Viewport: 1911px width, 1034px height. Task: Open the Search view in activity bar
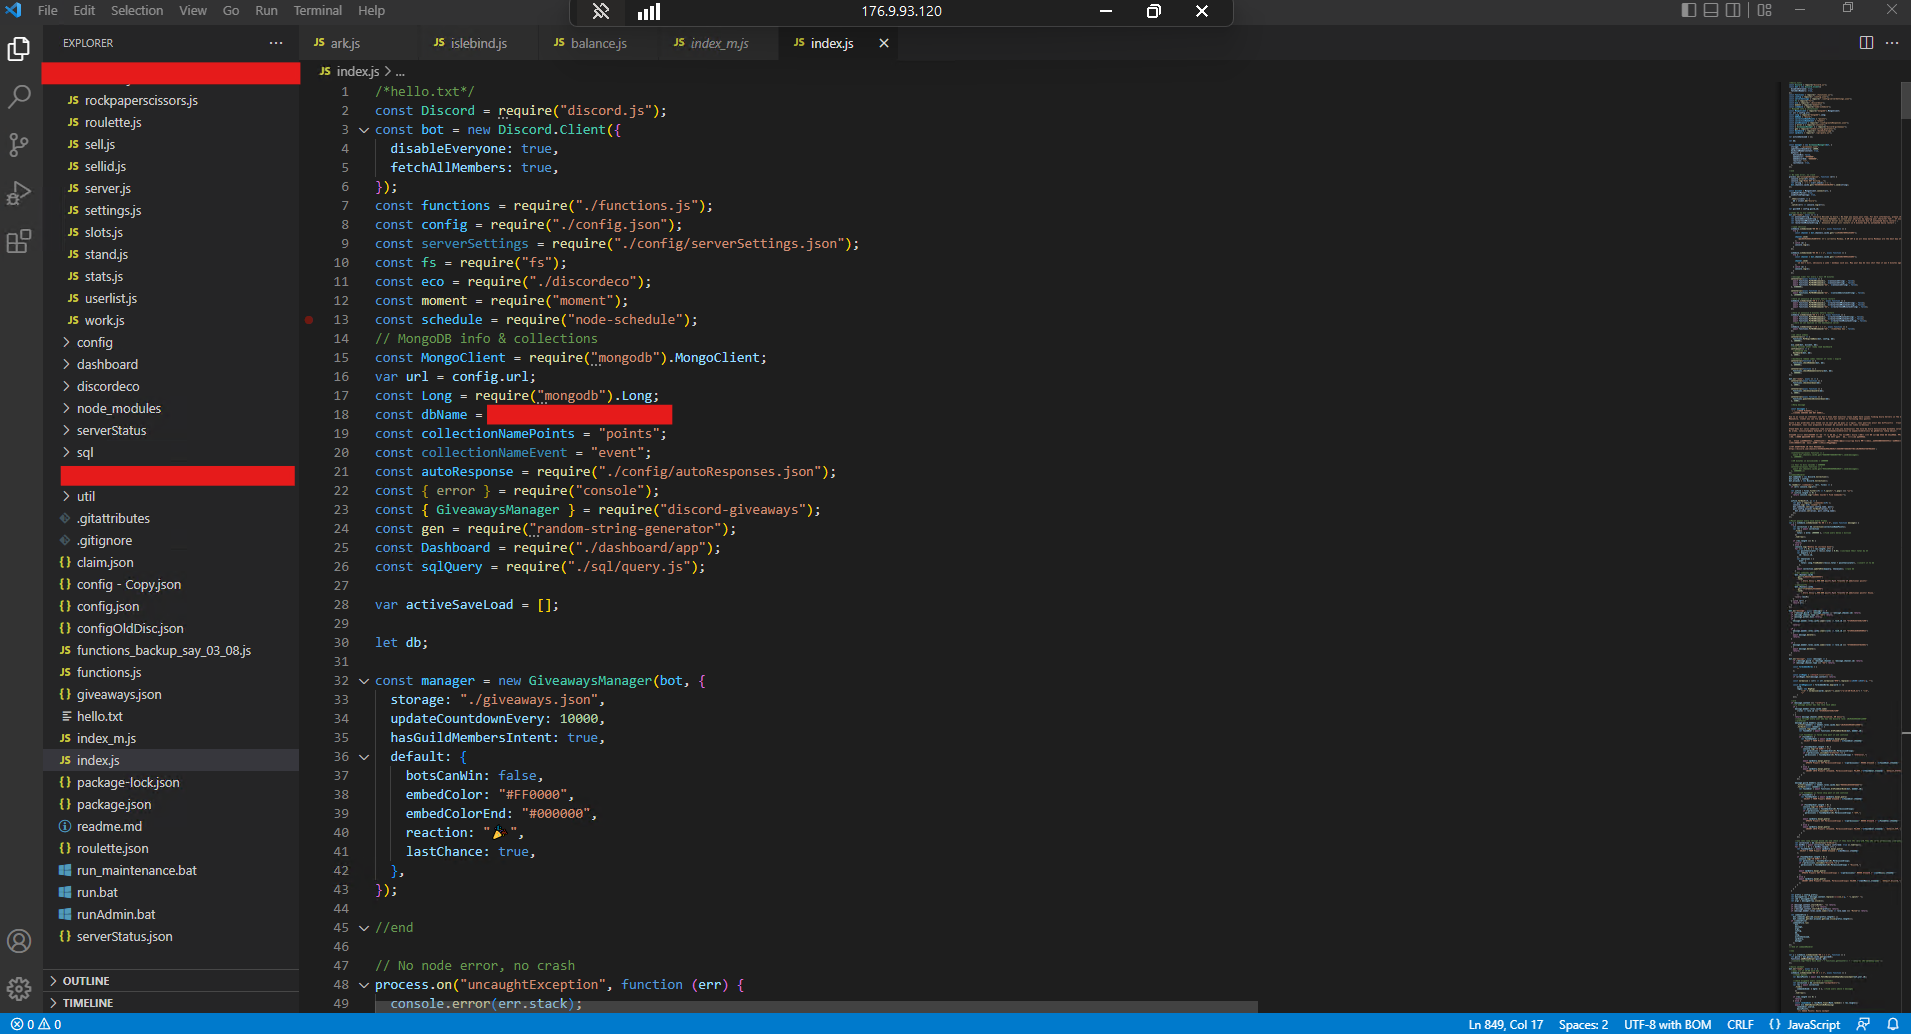tap(19, 97)
